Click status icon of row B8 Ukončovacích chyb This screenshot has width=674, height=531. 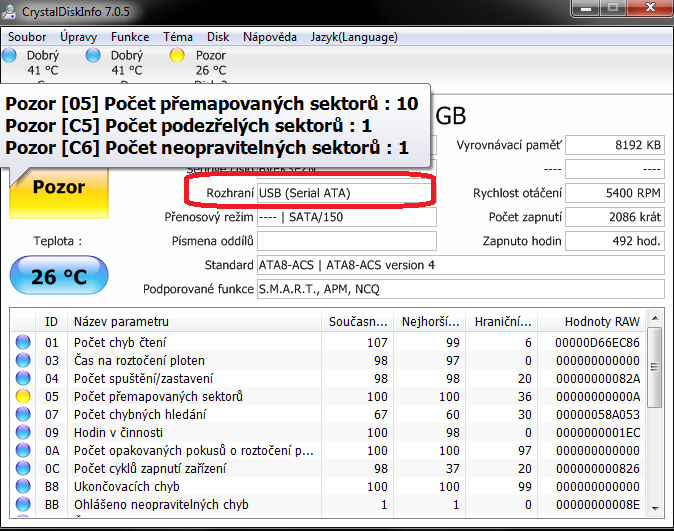23,487
